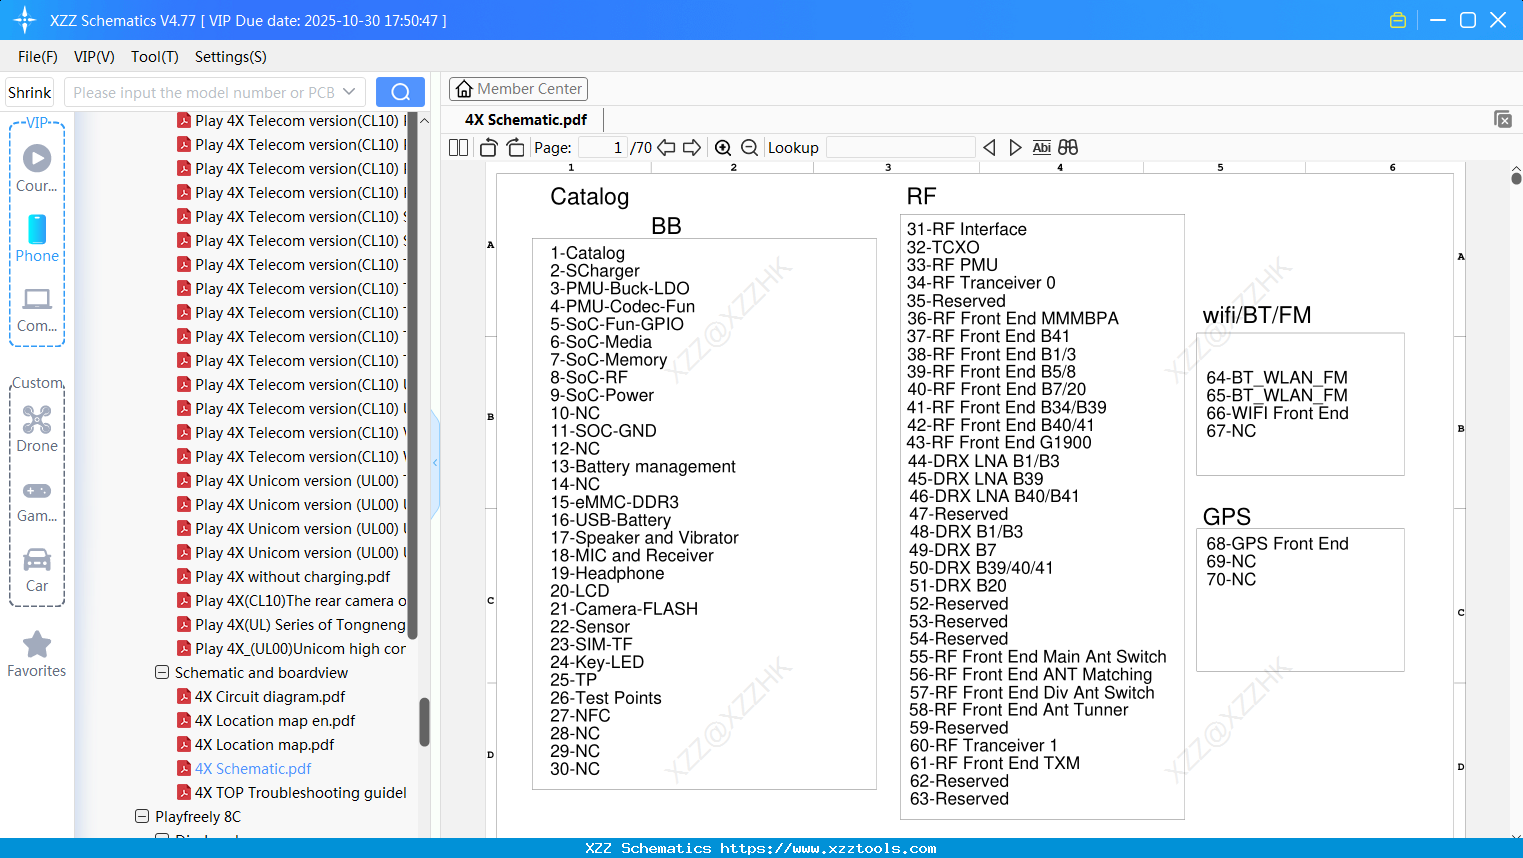Click the model number search input
The height and width of the screenshot is (858, 1523).
click(x=203, y=92)
